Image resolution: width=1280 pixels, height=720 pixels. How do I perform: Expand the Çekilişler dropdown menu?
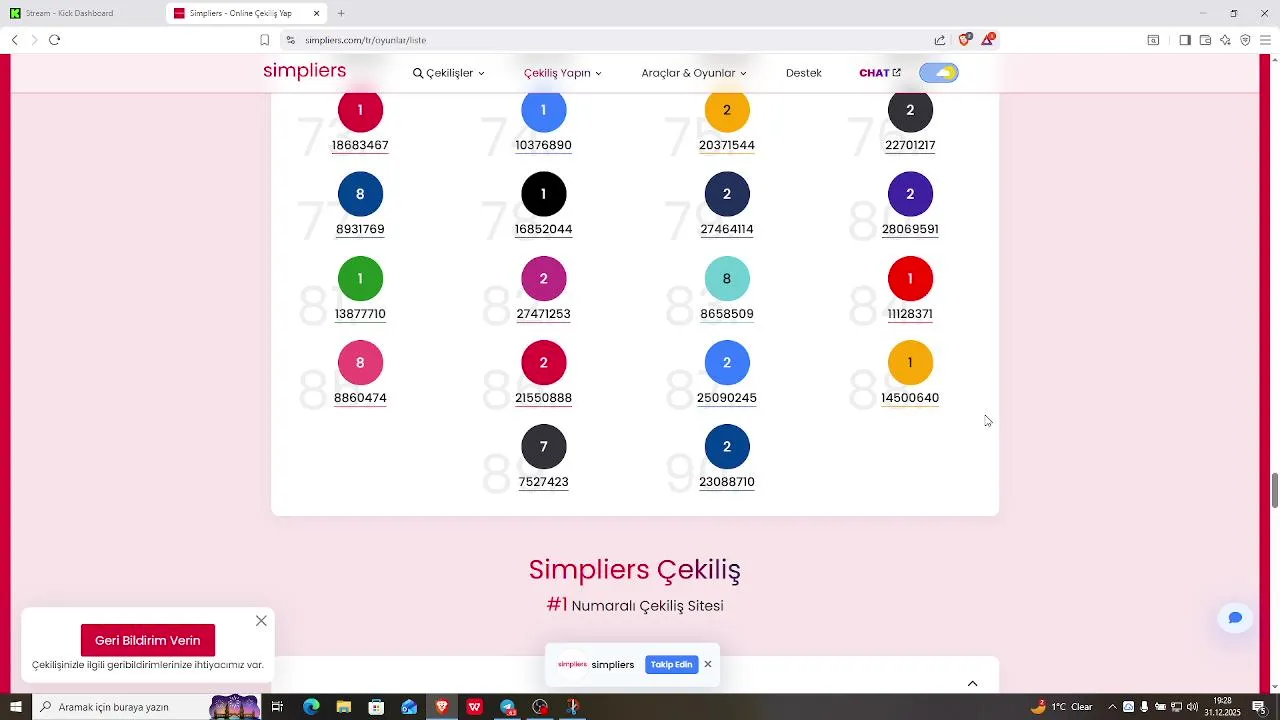(449, 73)
